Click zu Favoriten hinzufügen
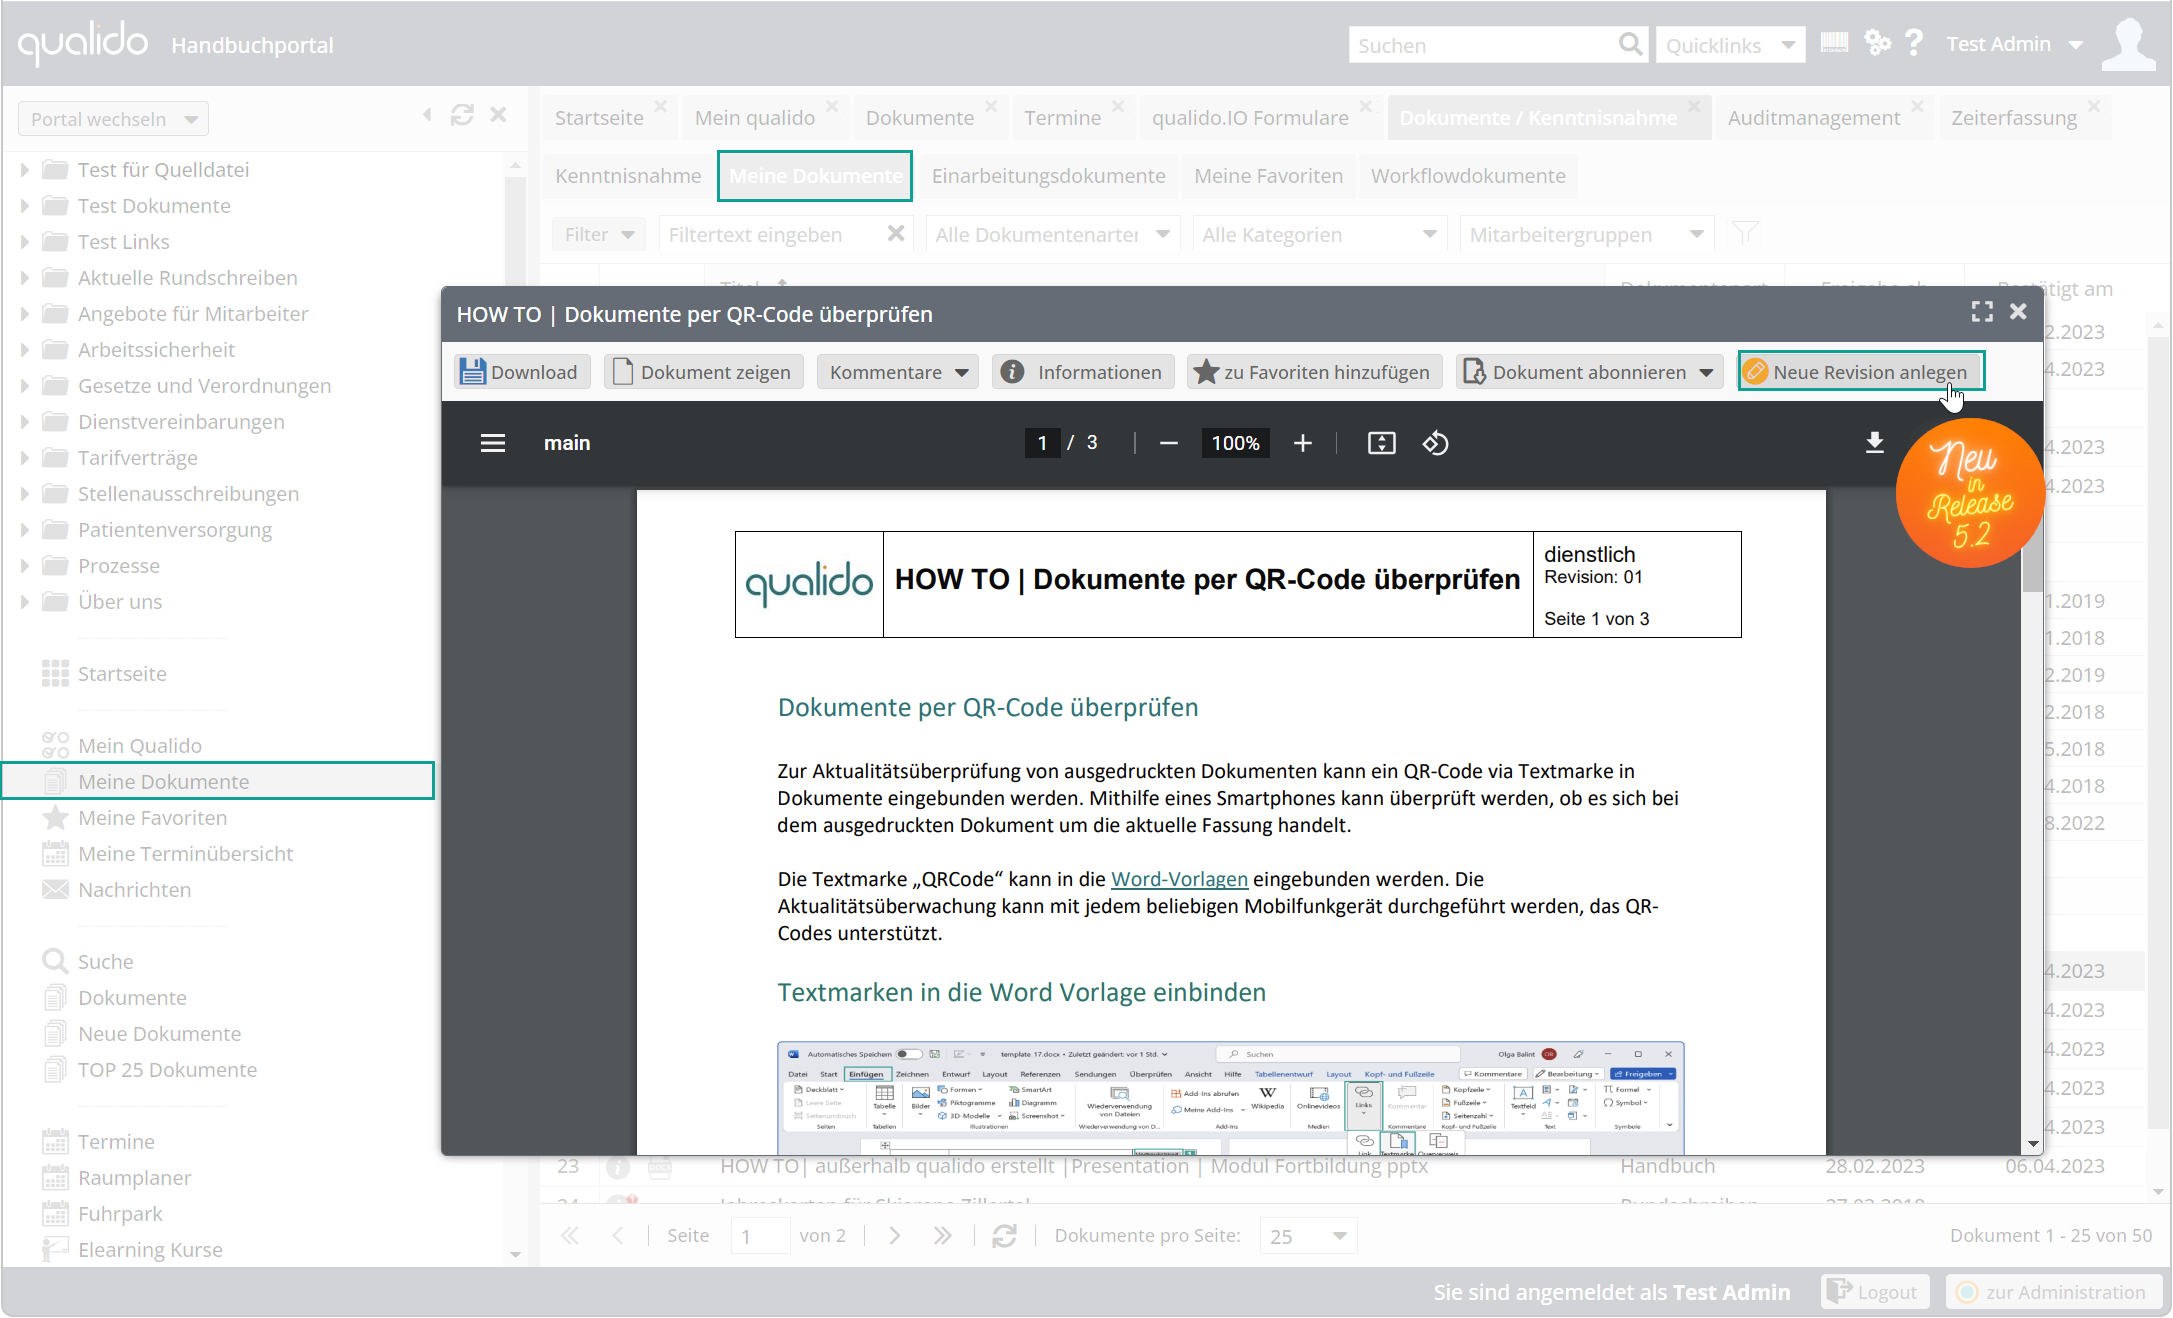This screenshot has height=1318, width=2173. (1315, 372)
